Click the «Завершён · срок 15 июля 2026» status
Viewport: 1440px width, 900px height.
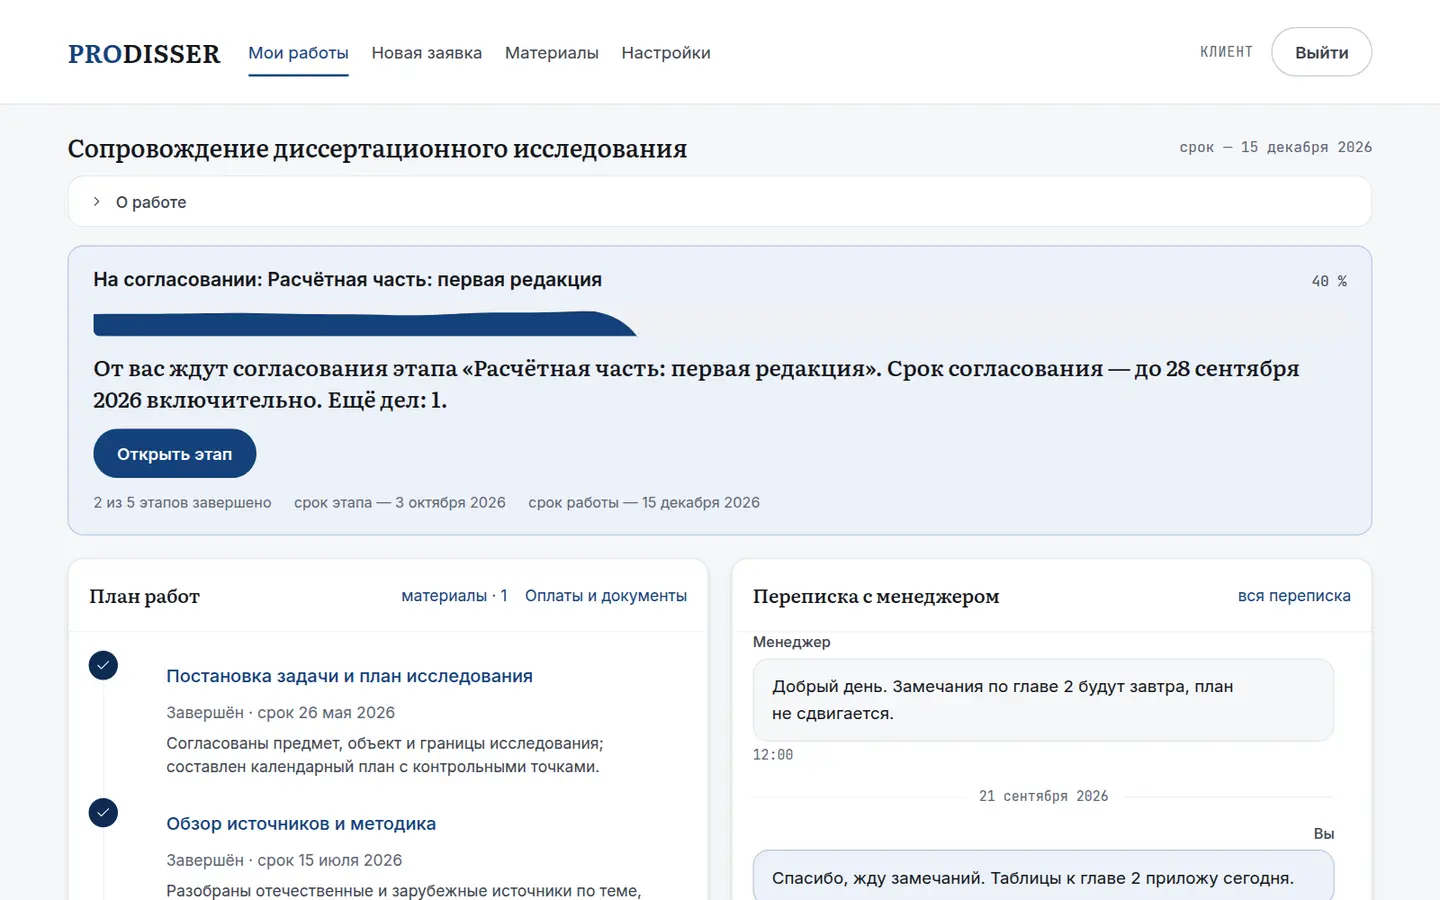point(284,860)
